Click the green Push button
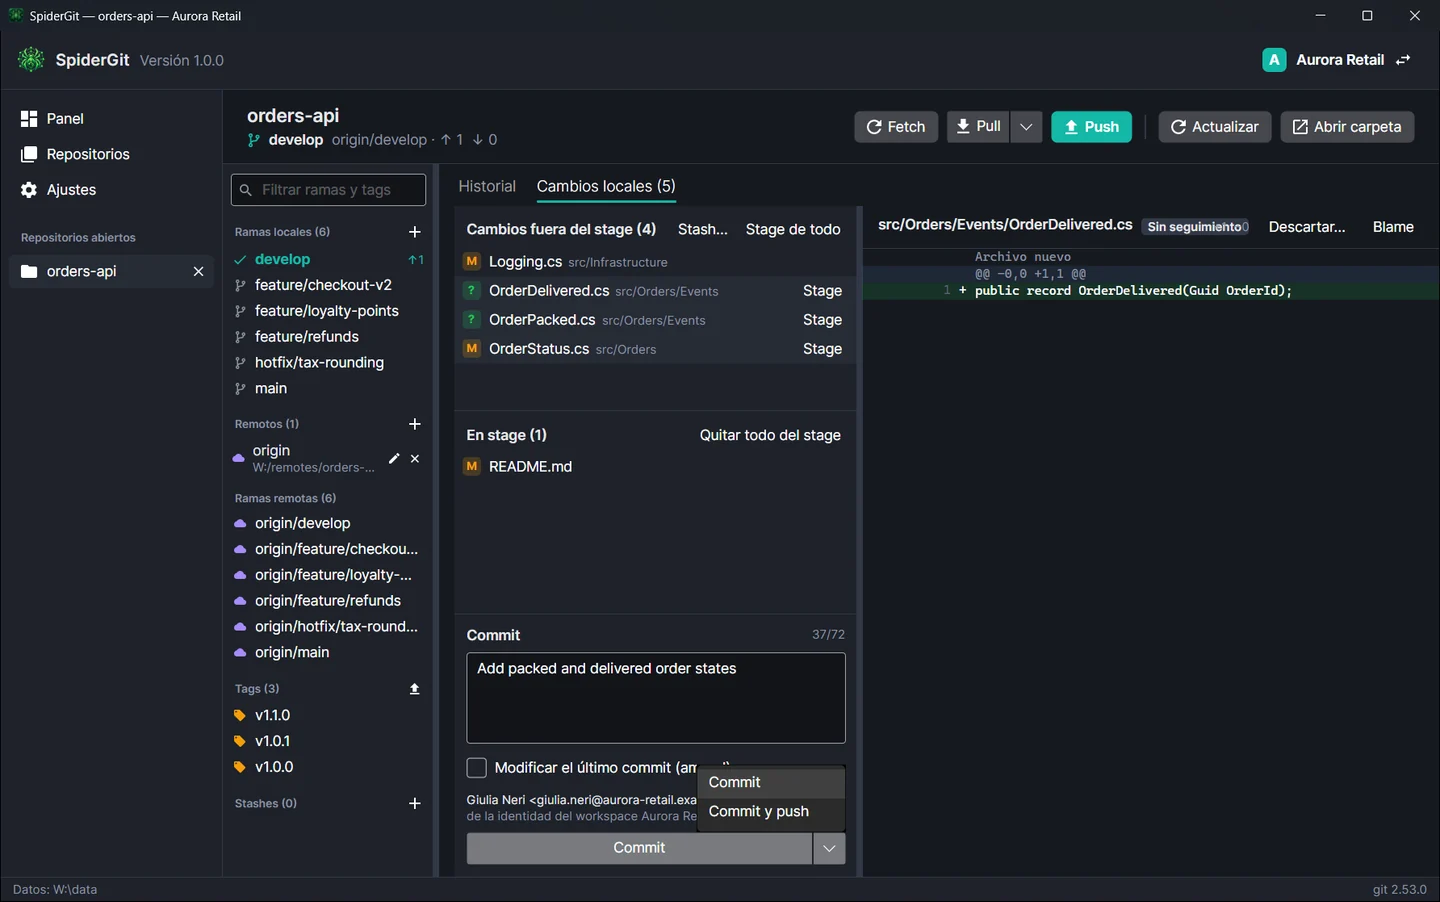1440x902 pixels. click(x=1091, y=127)
